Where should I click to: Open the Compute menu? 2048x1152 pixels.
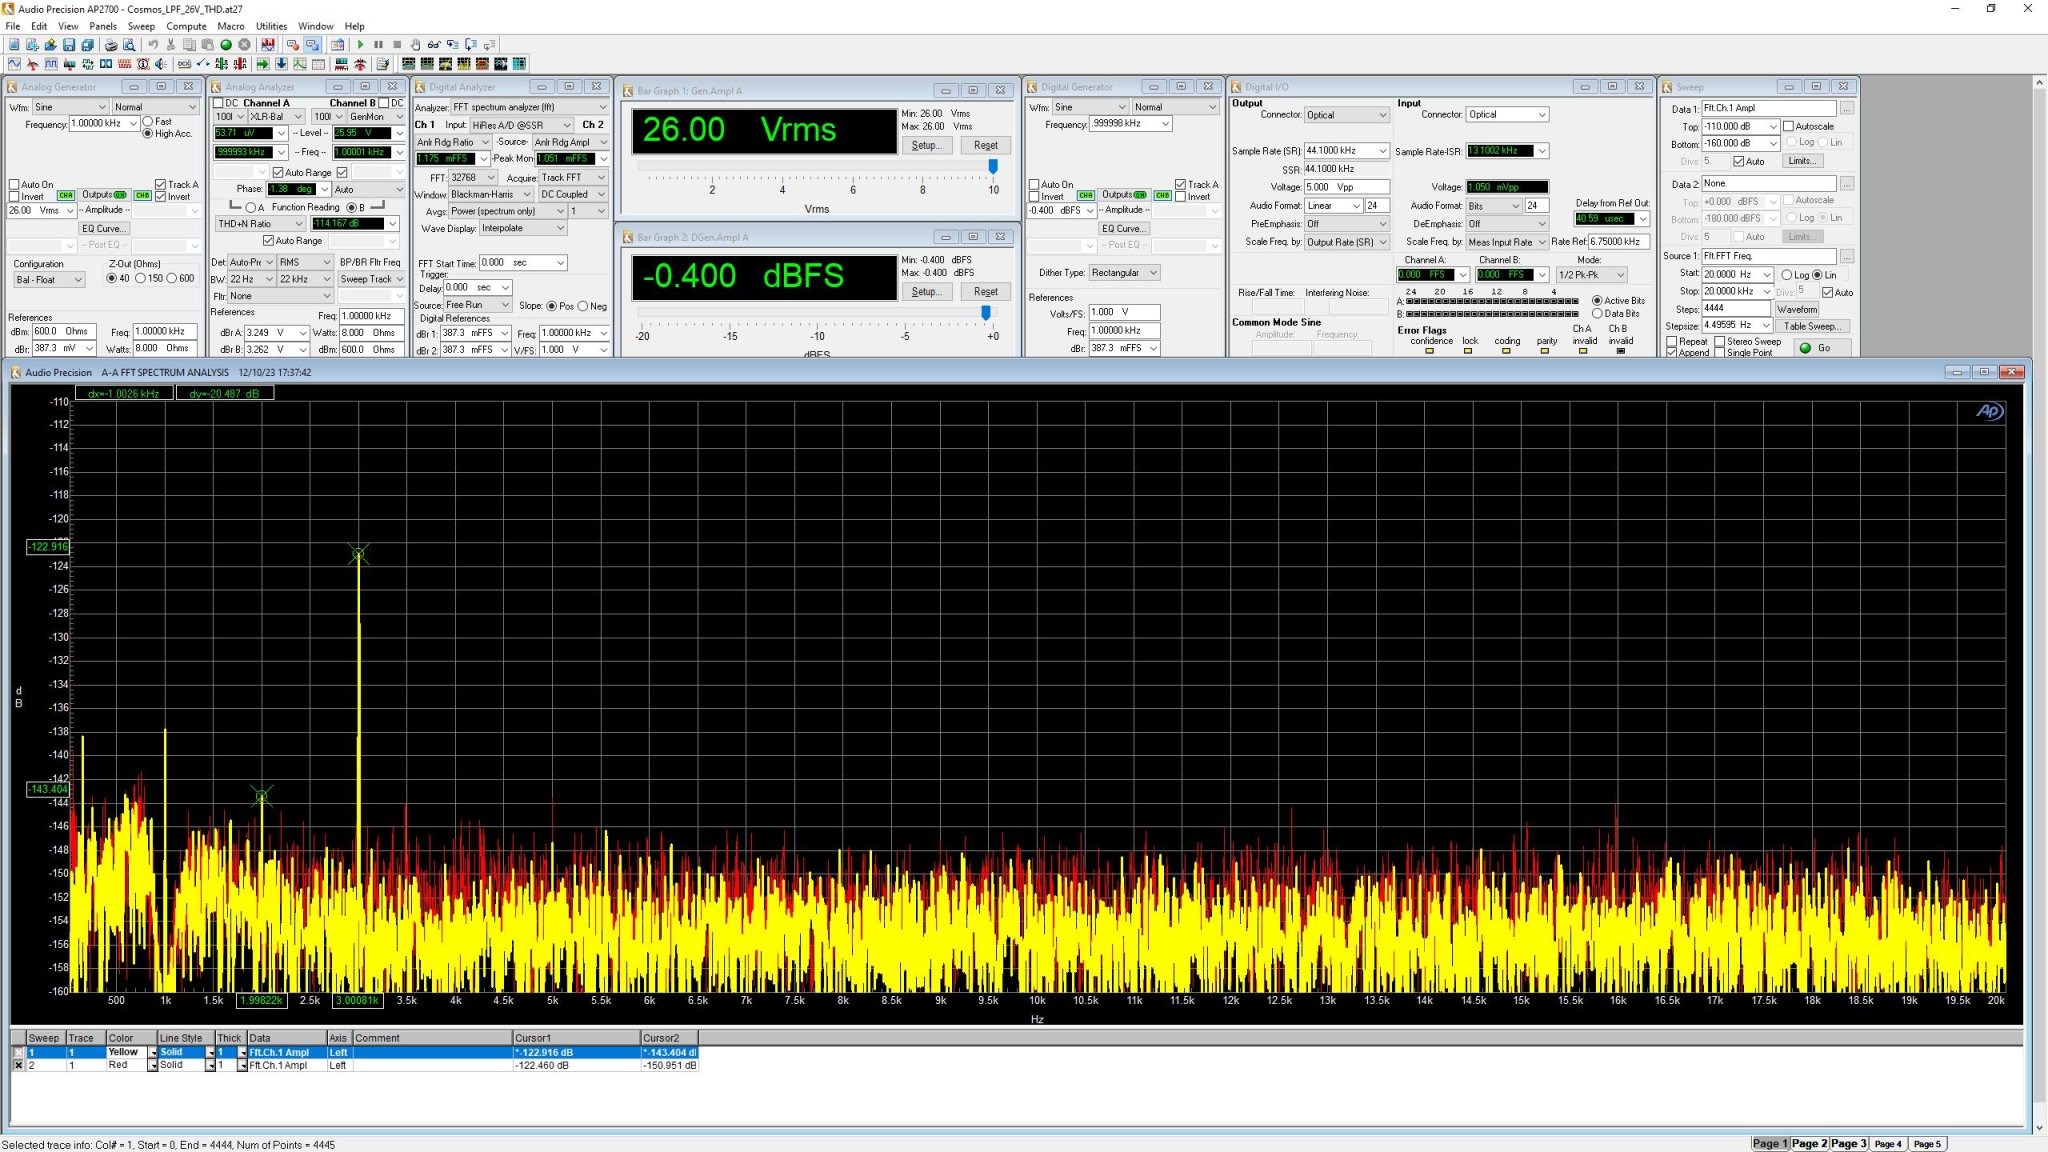tap(186, 26)
